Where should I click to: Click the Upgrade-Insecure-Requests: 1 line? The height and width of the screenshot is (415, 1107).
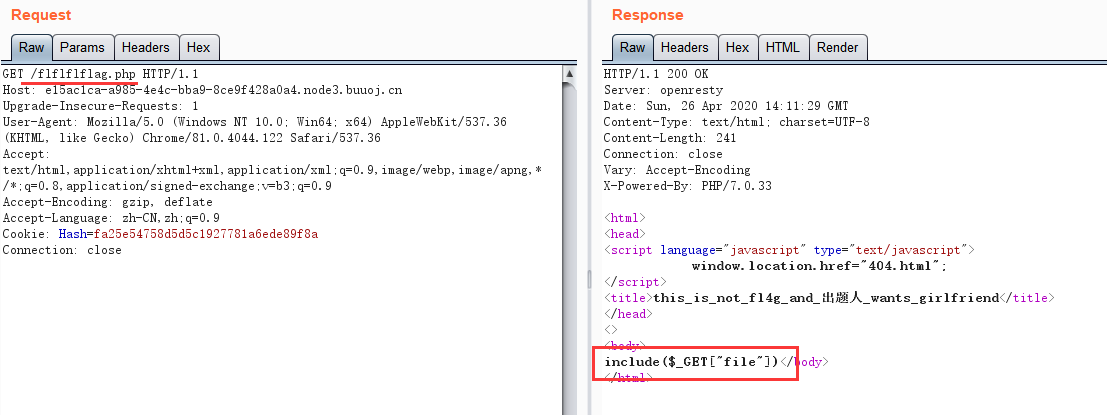(101, 106)
